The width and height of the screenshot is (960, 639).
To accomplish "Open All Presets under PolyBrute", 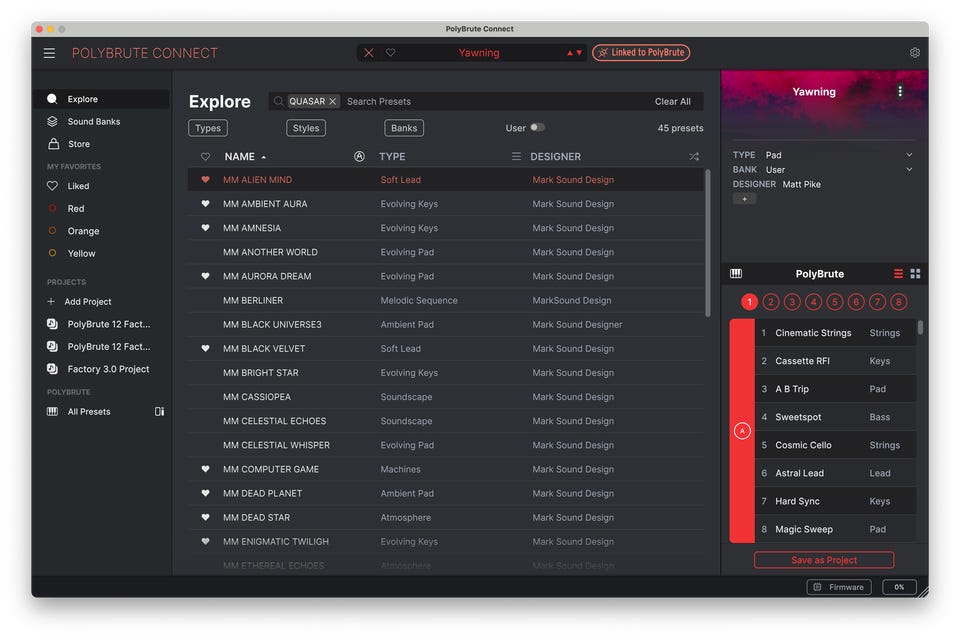I will [89, 412].
